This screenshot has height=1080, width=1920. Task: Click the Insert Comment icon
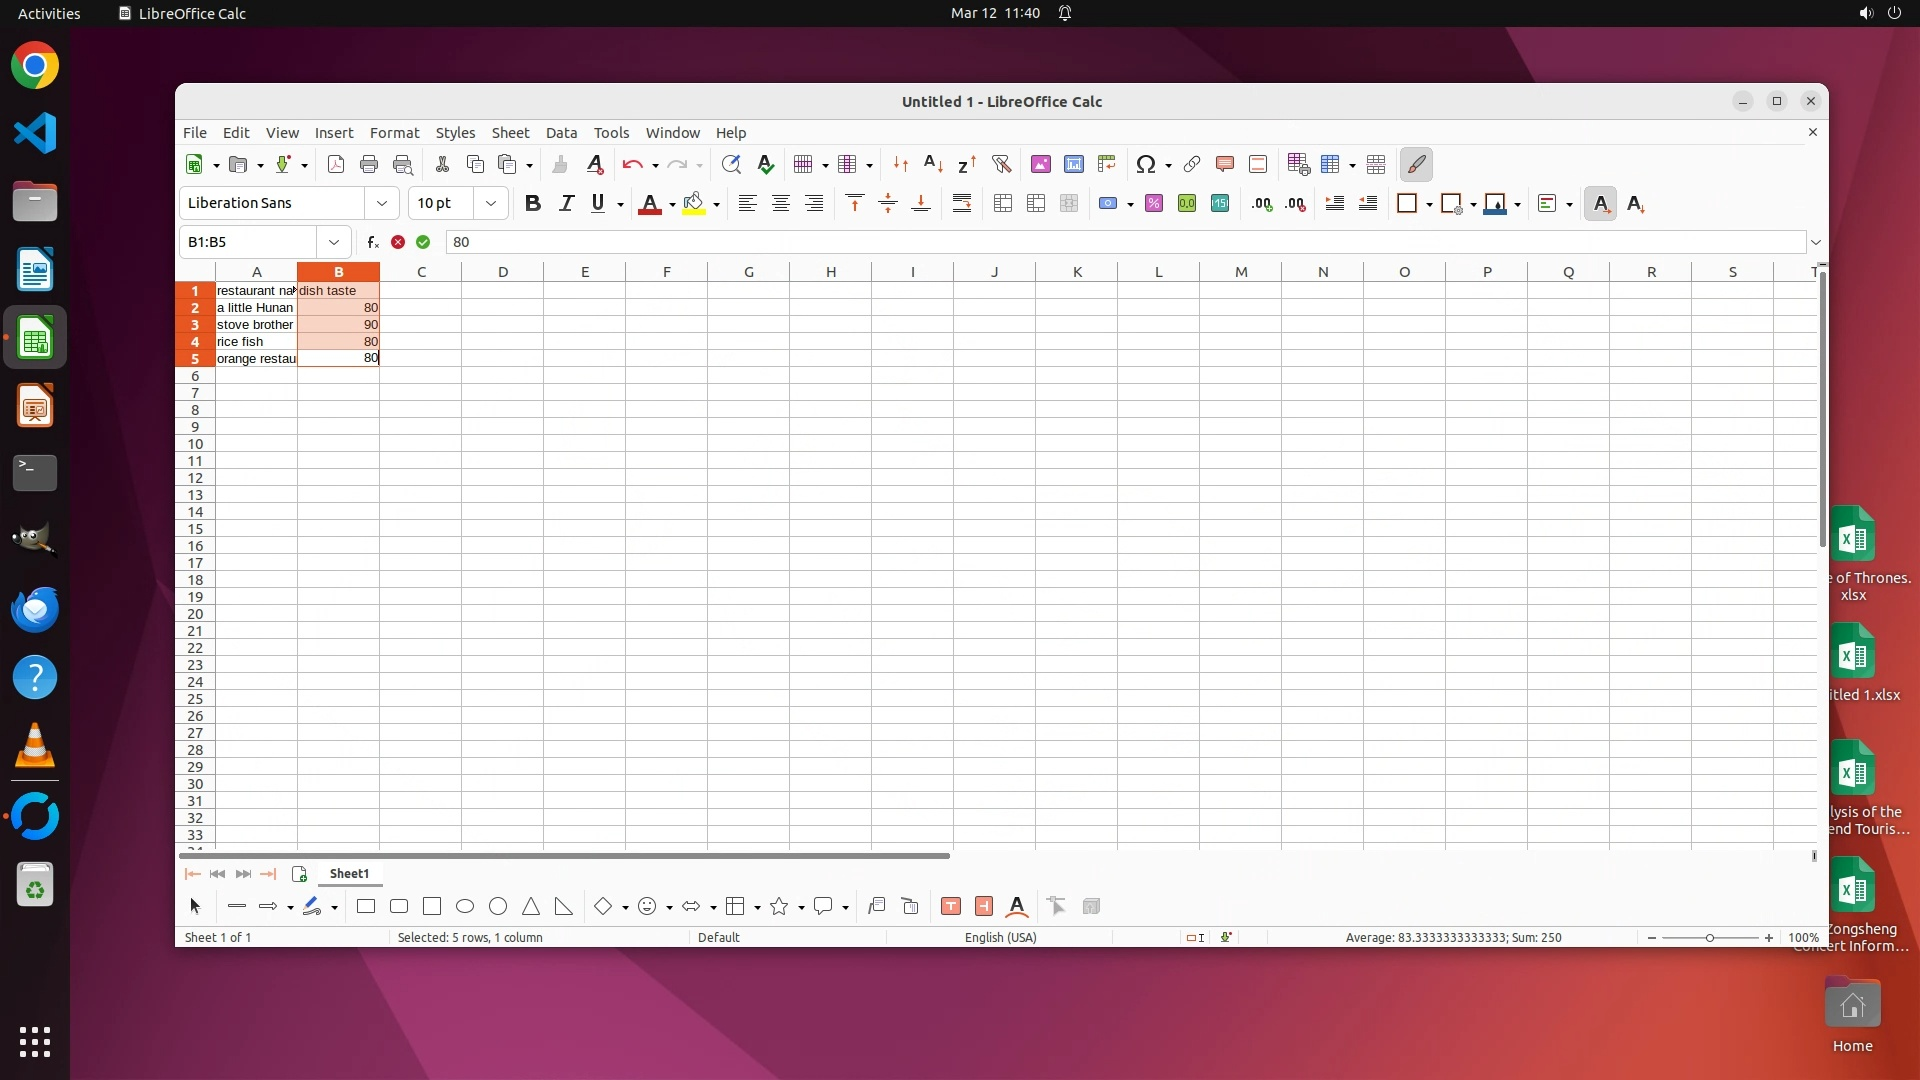tap(1225, 165)
